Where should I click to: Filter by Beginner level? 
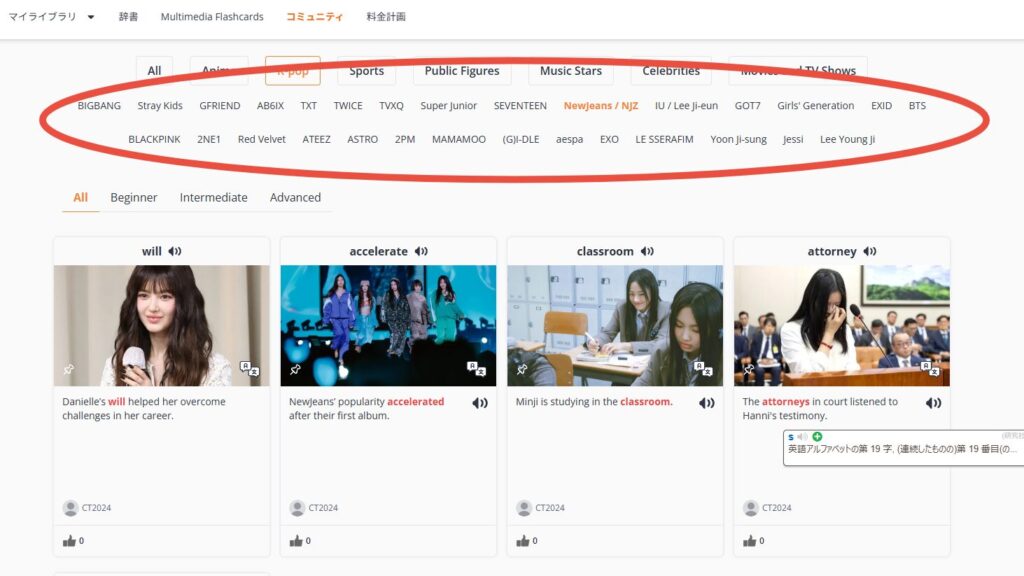(134, 197)
